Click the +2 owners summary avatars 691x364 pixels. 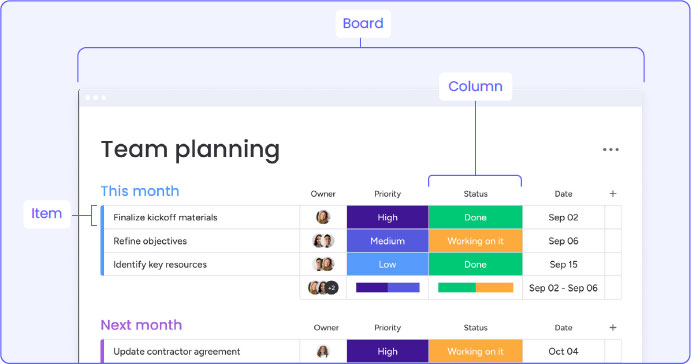[323, 288]
